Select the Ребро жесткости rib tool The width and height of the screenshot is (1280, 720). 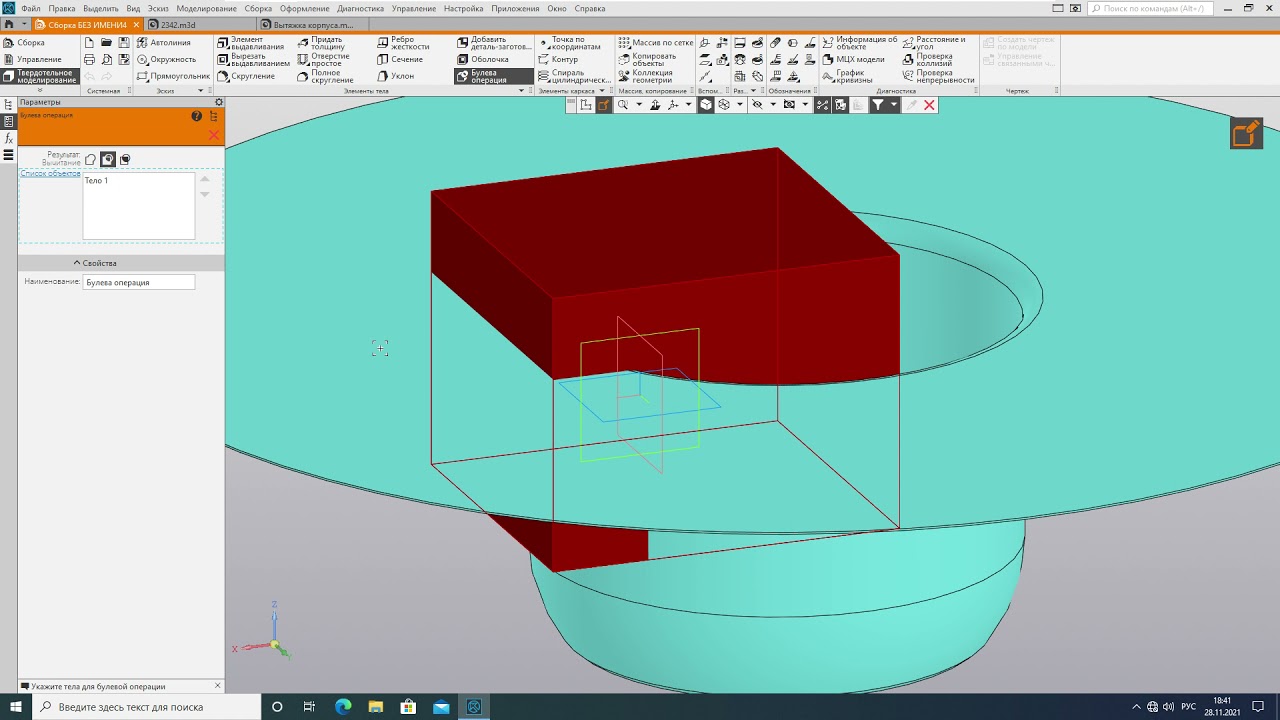point(404,43)
